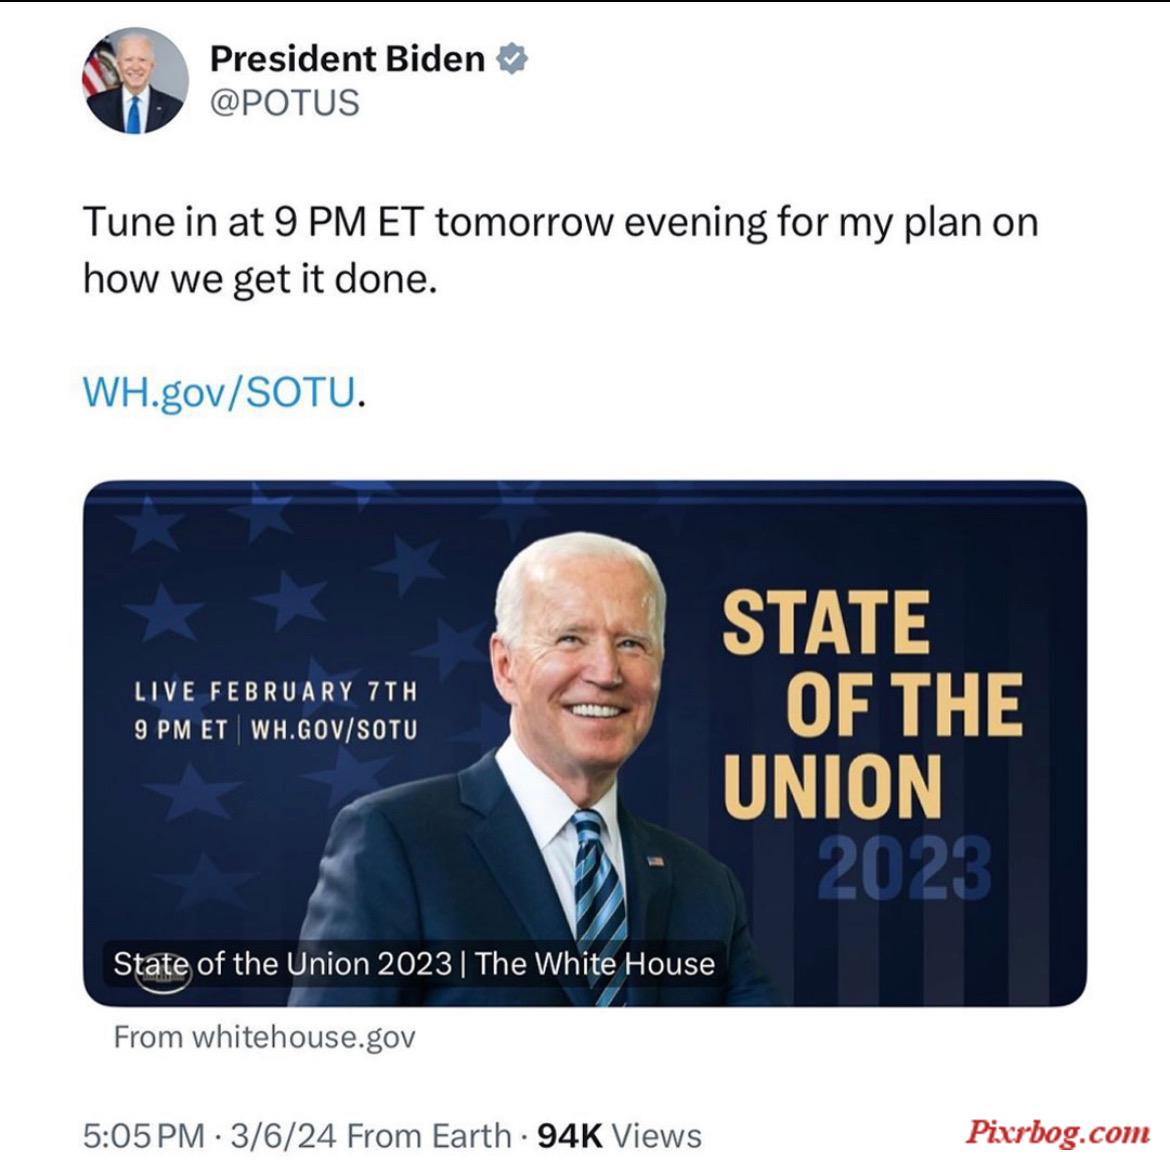1170x1165 pixels.
Task: Open the 'From whitehouse.gov' source link
Action: [x=264, y=1037]
